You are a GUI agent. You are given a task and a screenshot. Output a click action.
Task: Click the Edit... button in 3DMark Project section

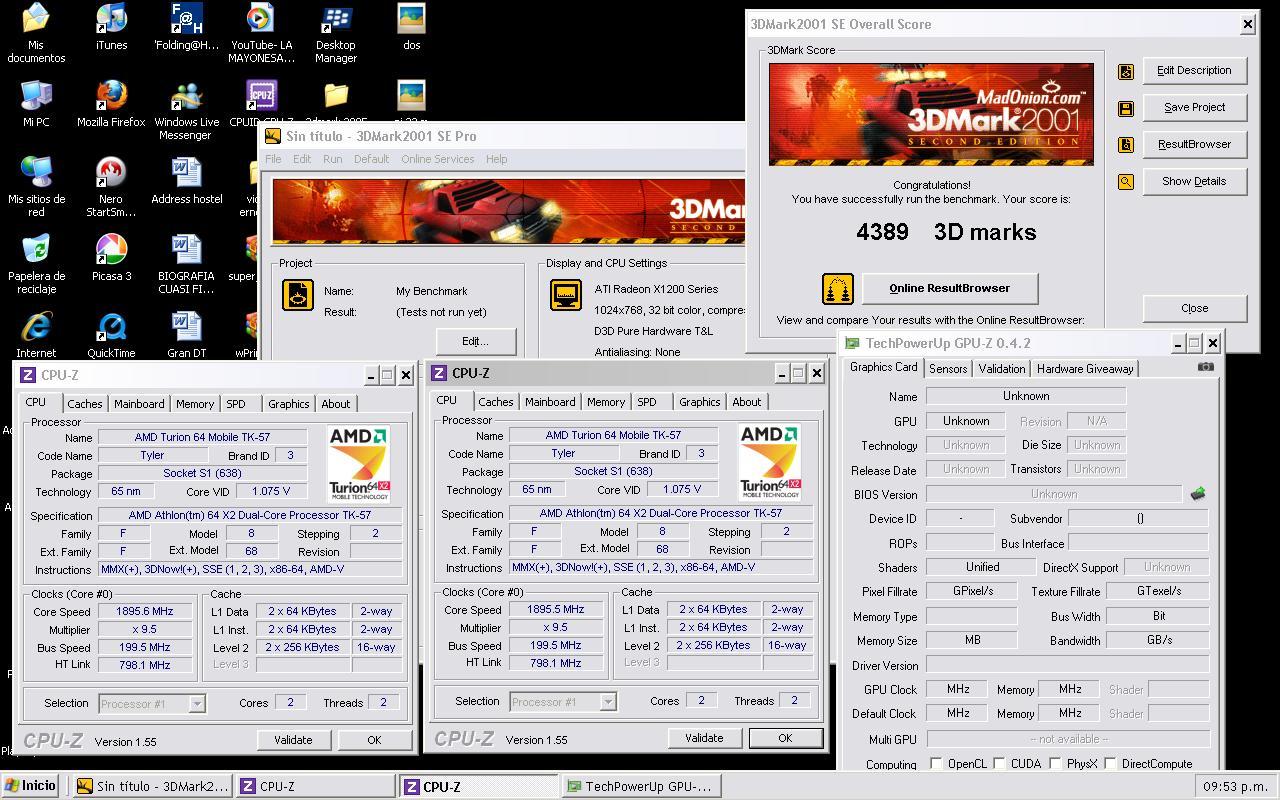[475, 342]
